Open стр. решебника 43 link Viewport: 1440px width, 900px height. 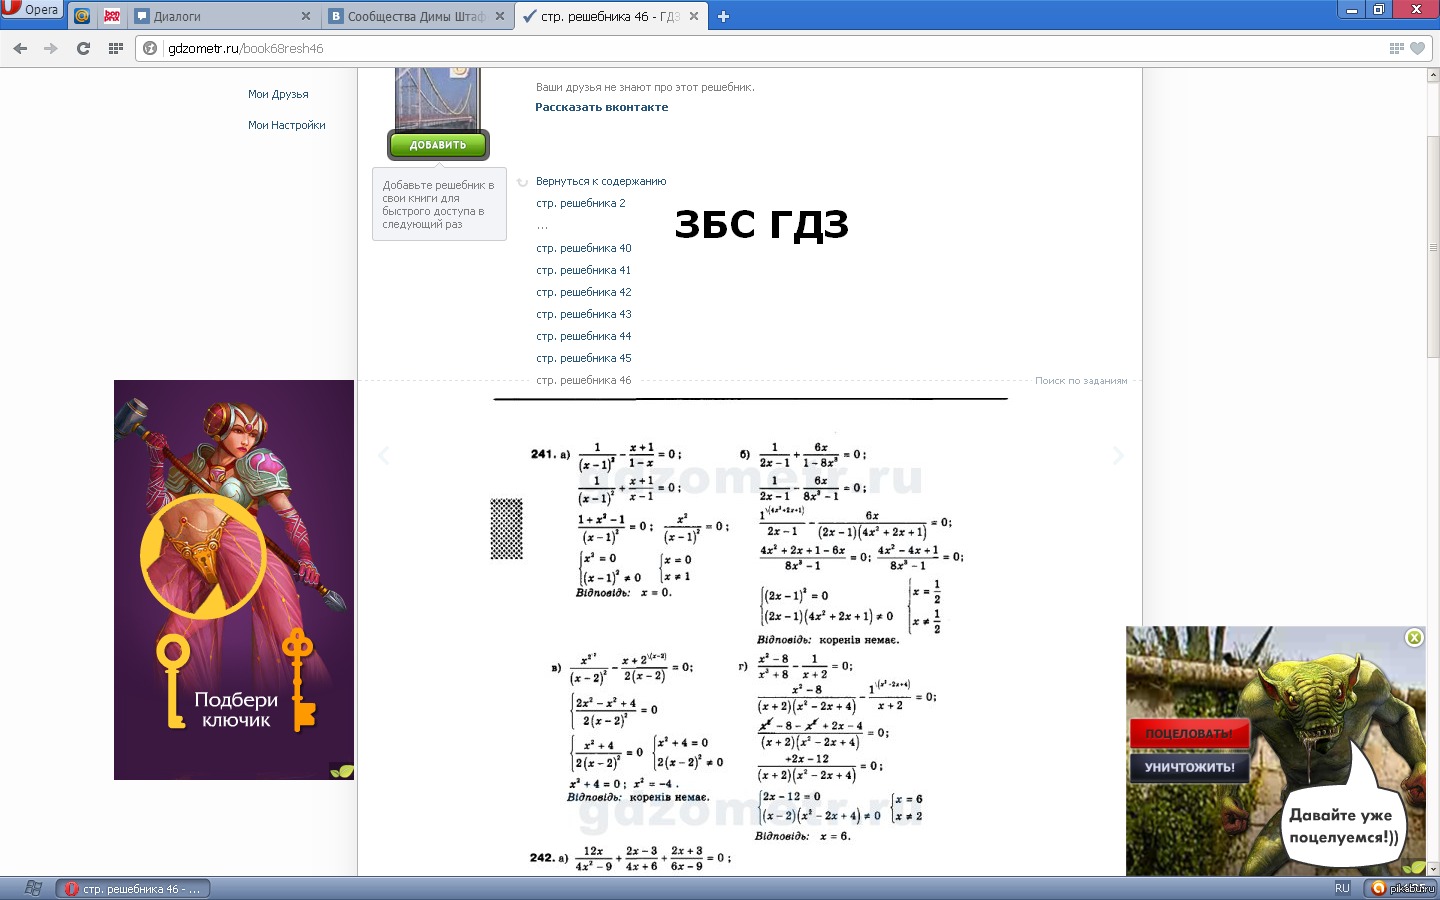click(x=583, y=314)
